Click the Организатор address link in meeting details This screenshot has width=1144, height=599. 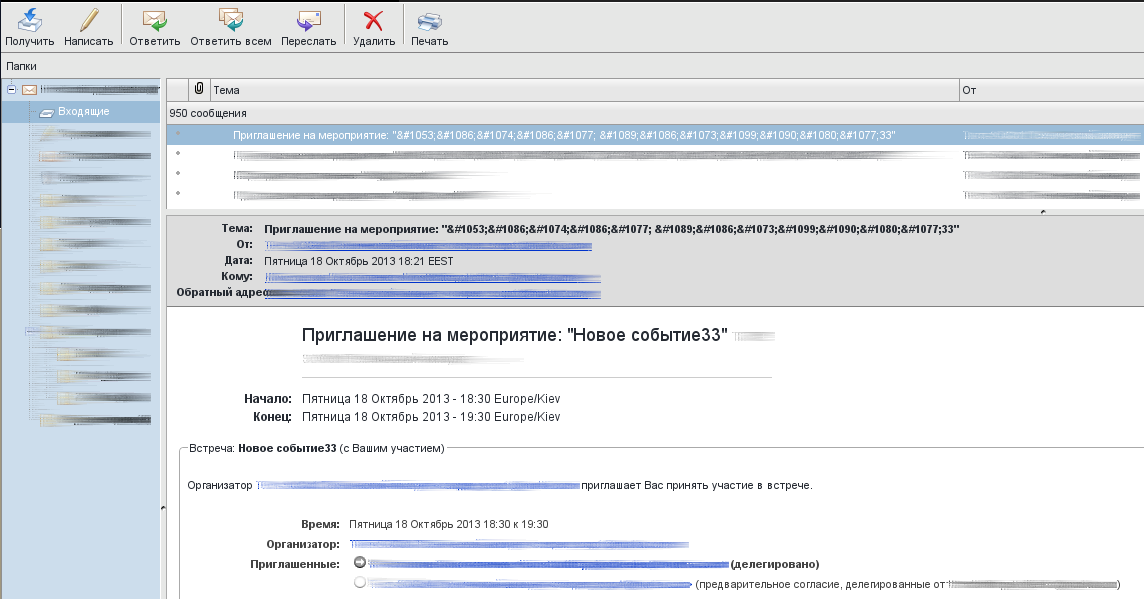click(518, 544)
